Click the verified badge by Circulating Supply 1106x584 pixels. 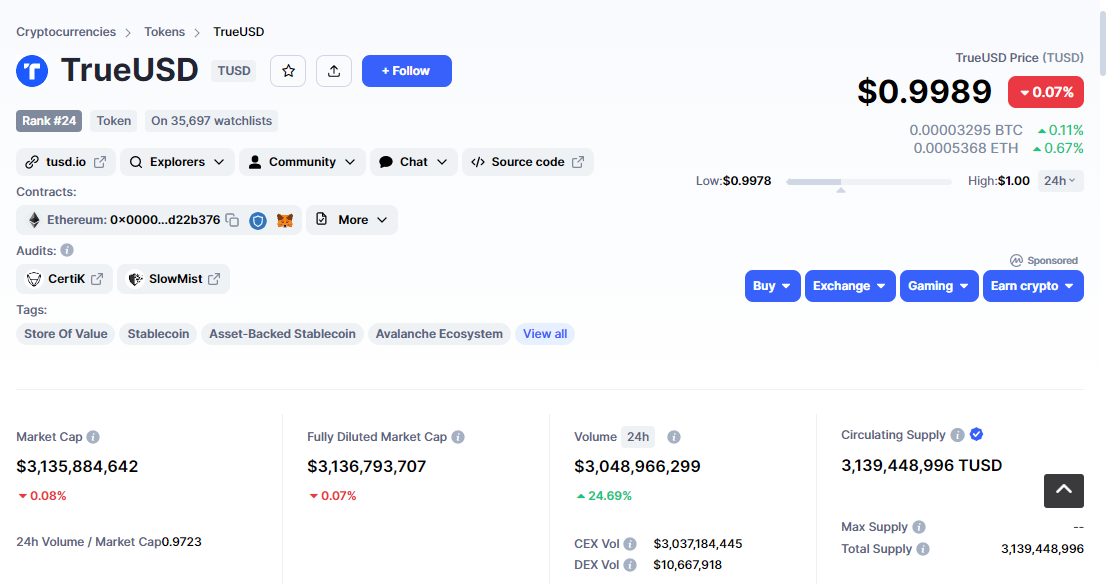(x=977, y=434)
